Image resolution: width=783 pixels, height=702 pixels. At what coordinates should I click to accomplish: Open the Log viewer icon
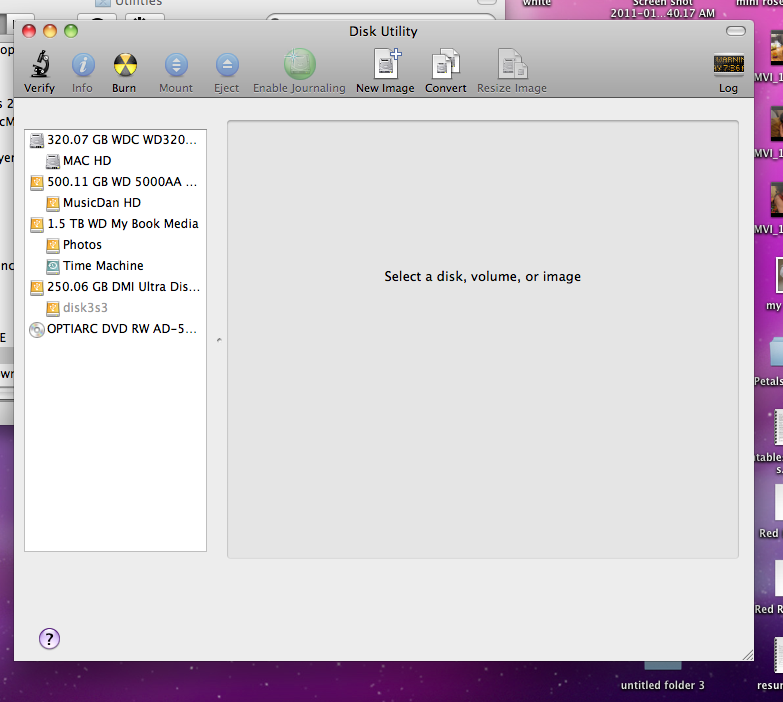click(729, 64)
